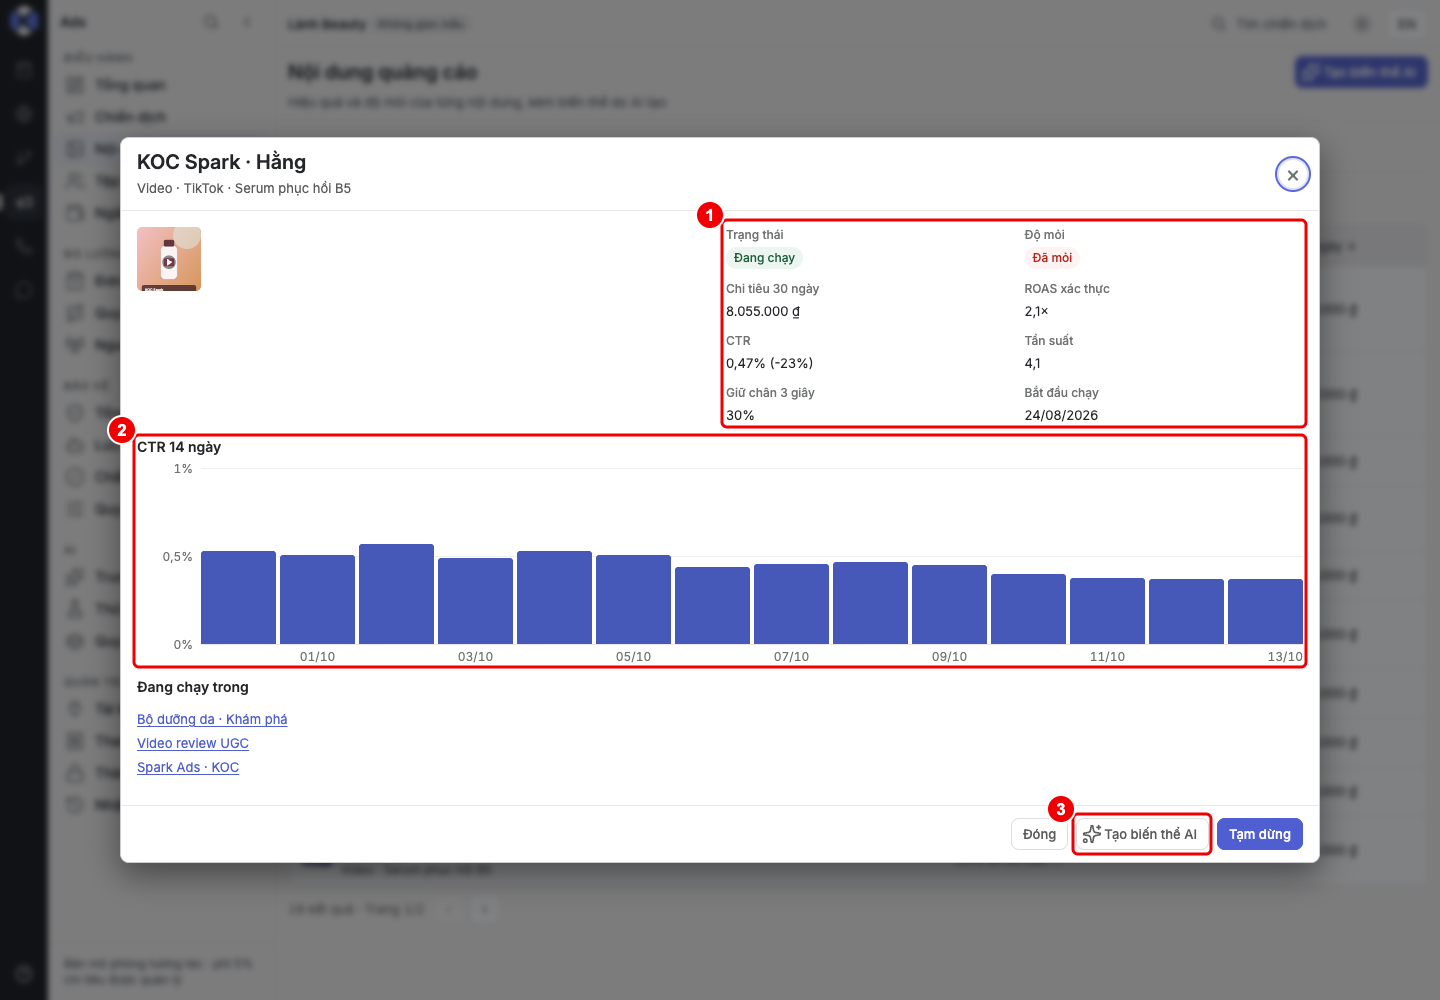The width and height of the screenshot is (1440, 1000).
Task: Click the Đã mỏi fatigue badge
Action: tap(1052, 258)
